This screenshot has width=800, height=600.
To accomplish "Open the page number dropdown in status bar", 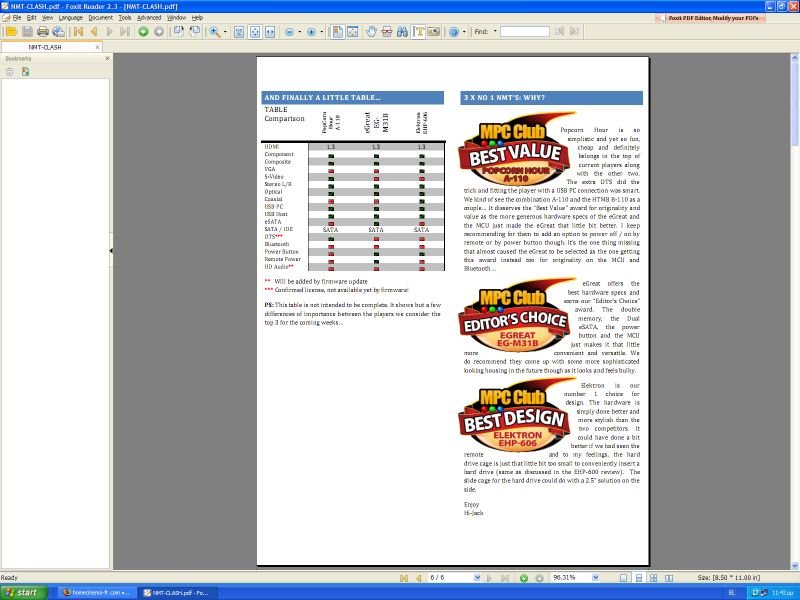I will 477,578.
